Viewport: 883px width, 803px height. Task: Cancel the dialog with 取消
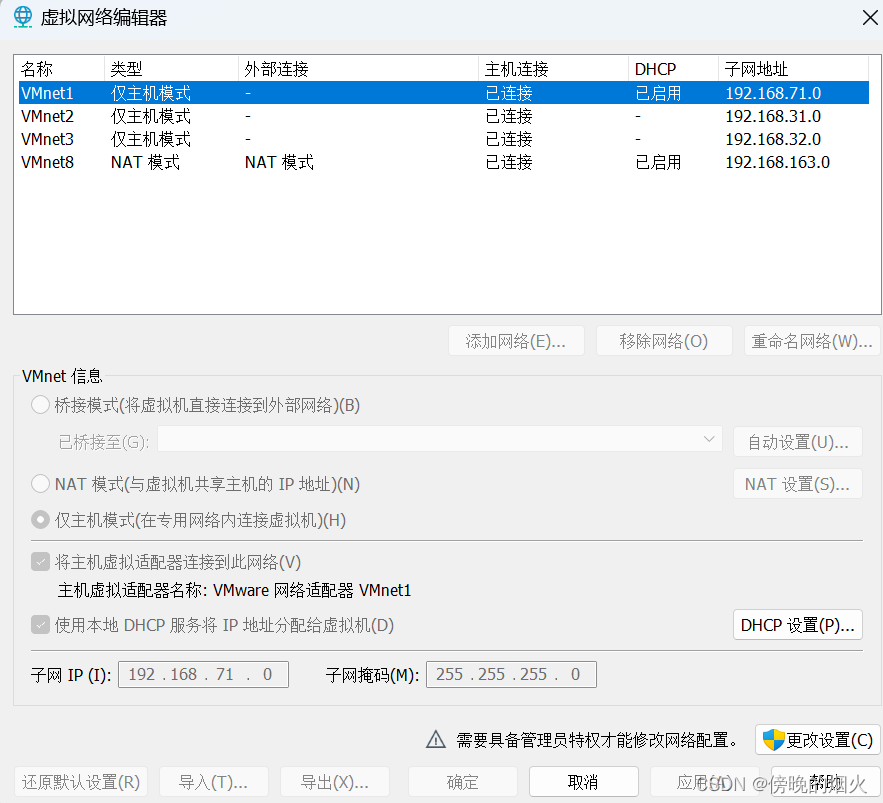pyautogui.click(x=583, y=781)
